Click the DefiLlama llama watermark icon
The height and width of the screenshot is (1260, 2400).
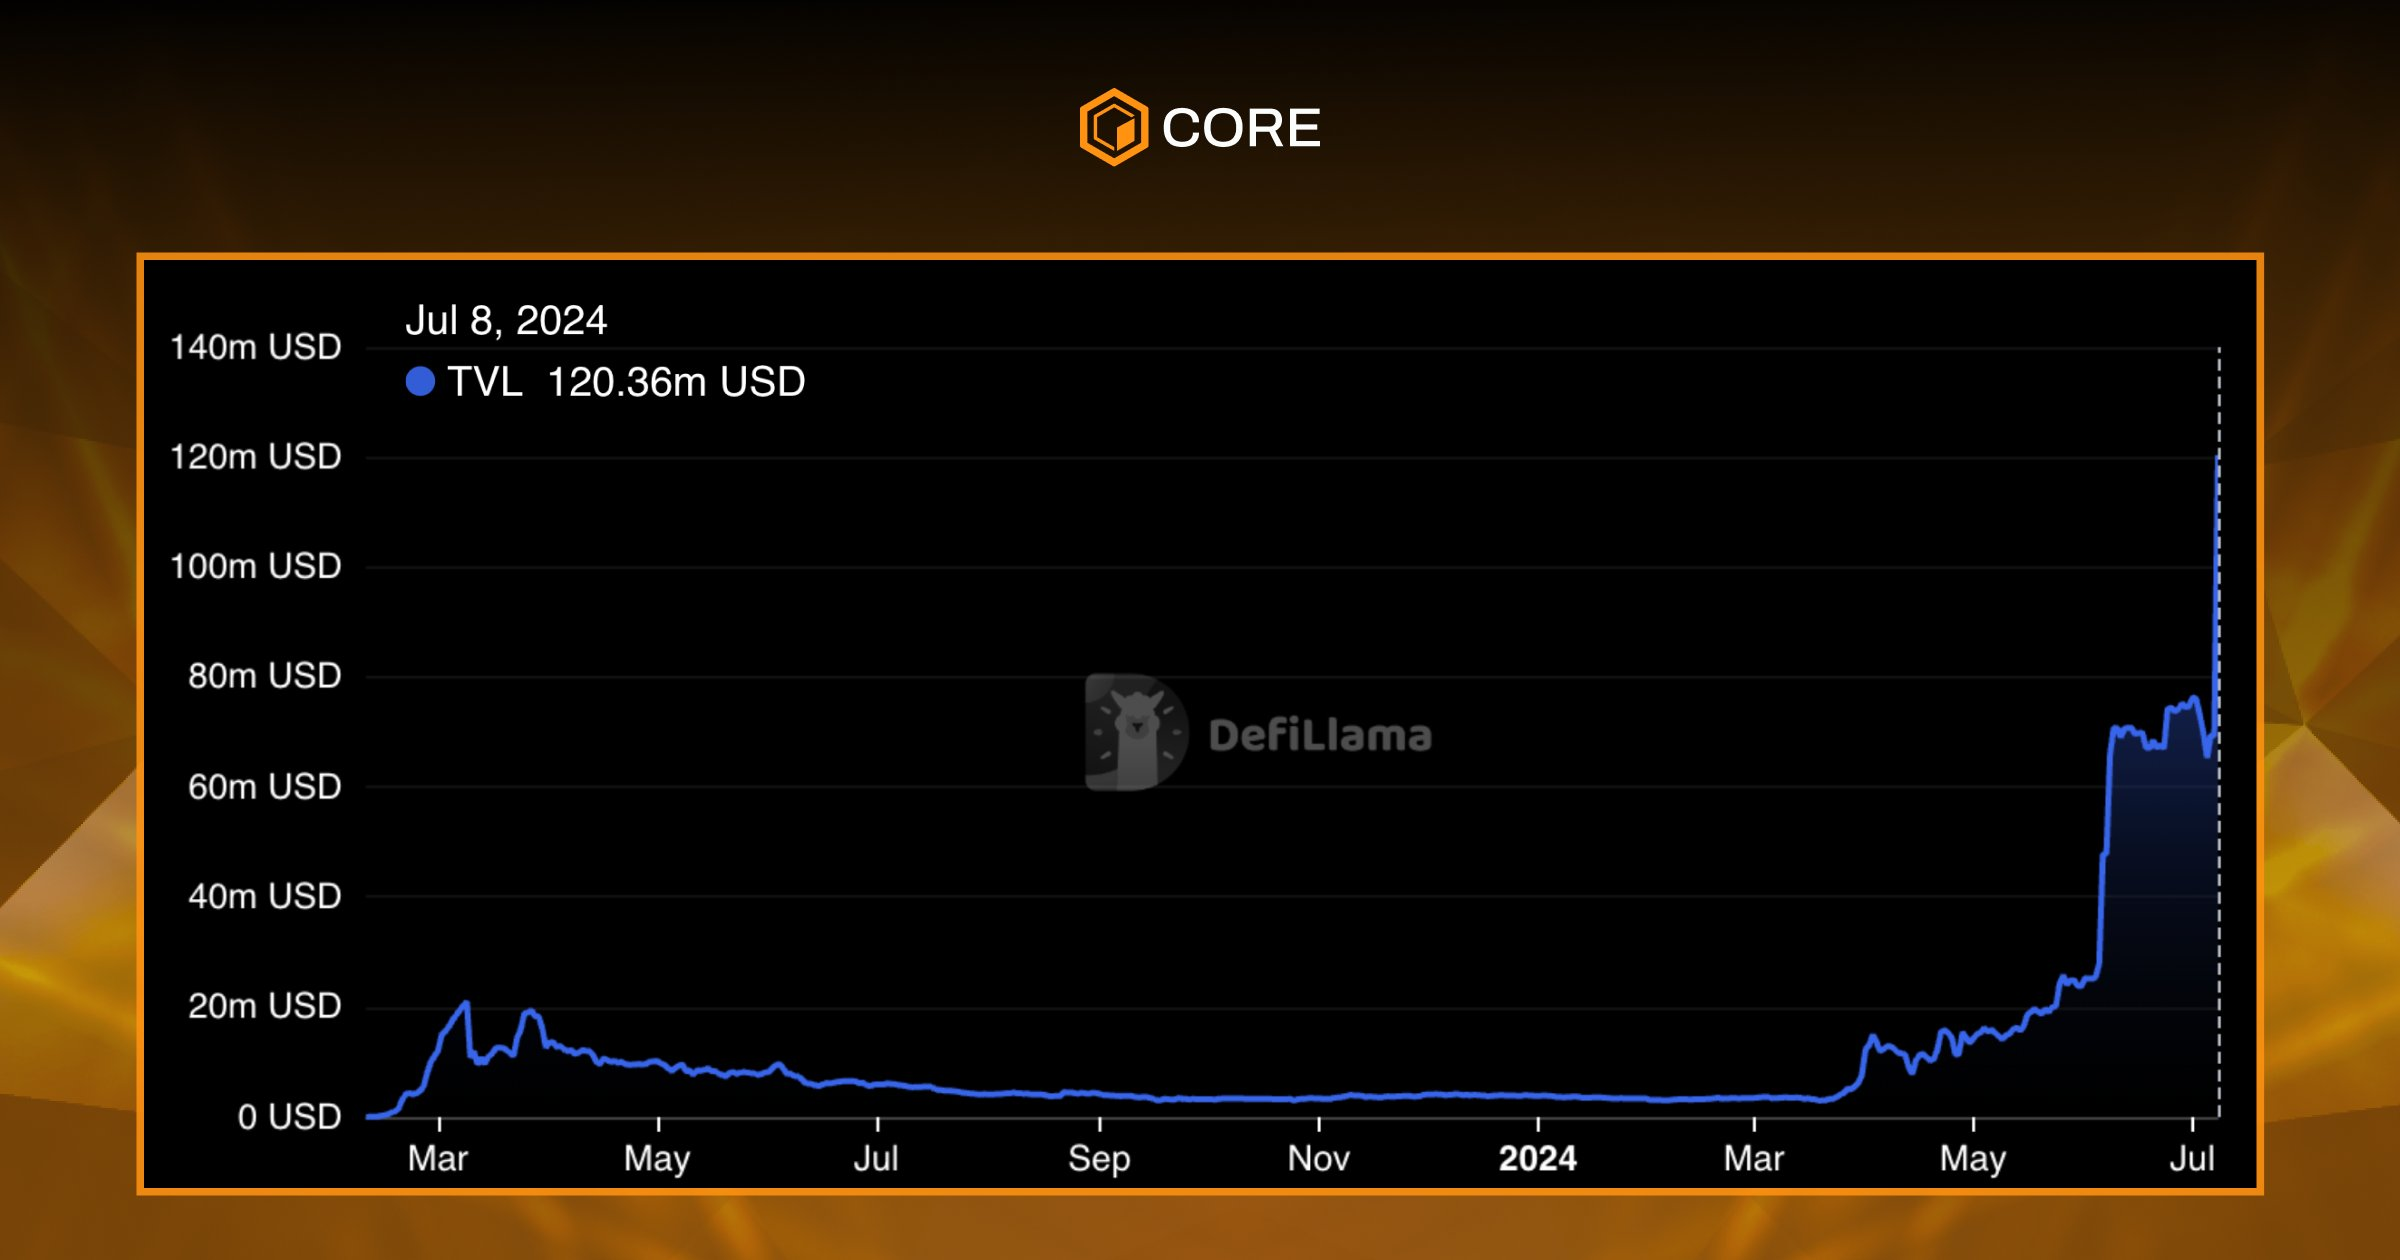(x=1137, y=733)
